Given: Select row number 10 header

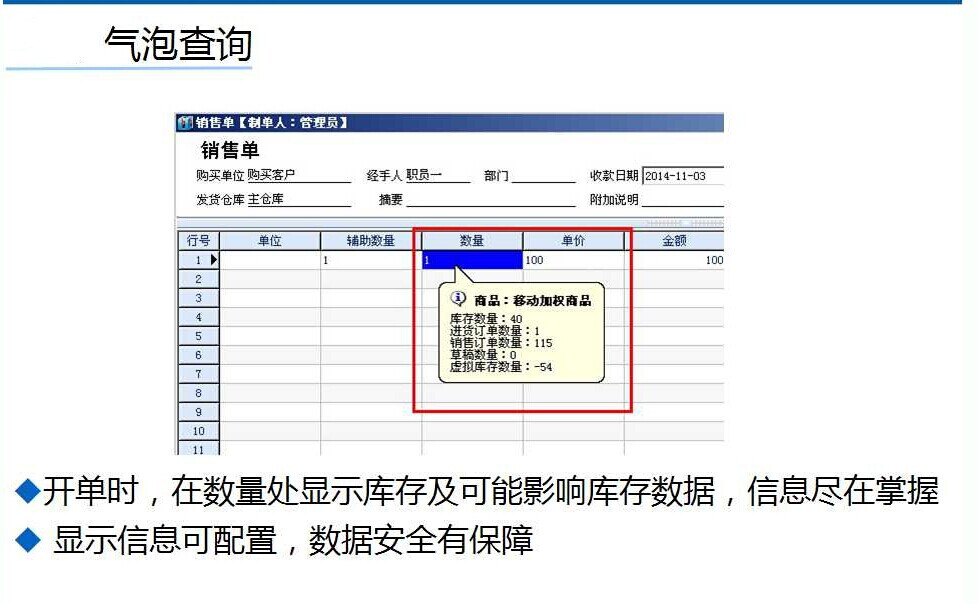Looking at the screenshot, I should coord(198,431).
